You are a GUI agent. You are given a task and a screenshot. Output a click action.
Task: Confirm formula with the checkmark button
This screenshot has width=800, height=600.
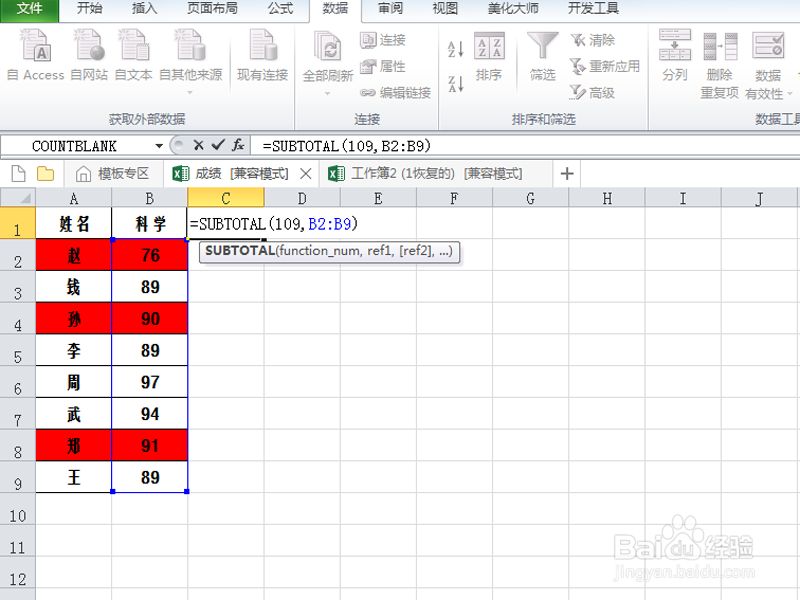[x=218, y=146]
